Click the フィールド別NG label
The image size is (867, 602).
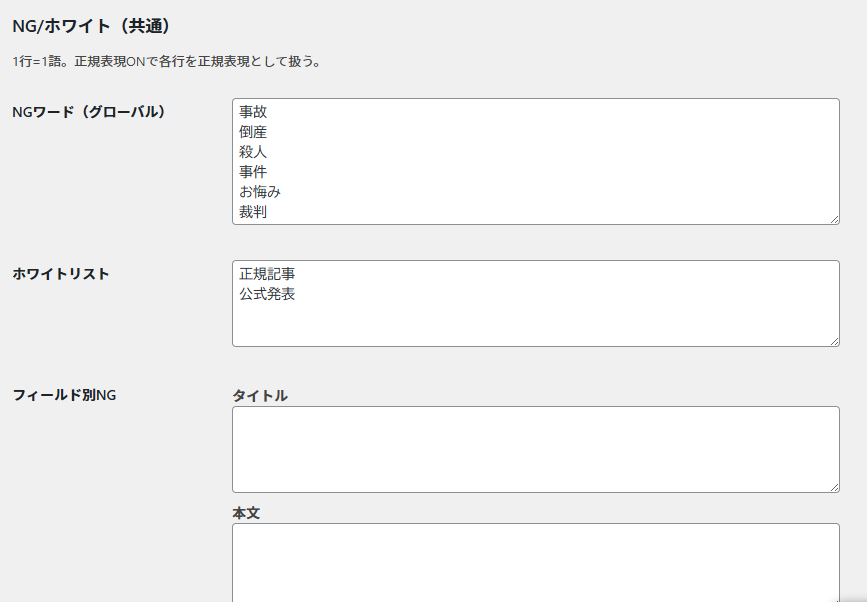[64, 395]
